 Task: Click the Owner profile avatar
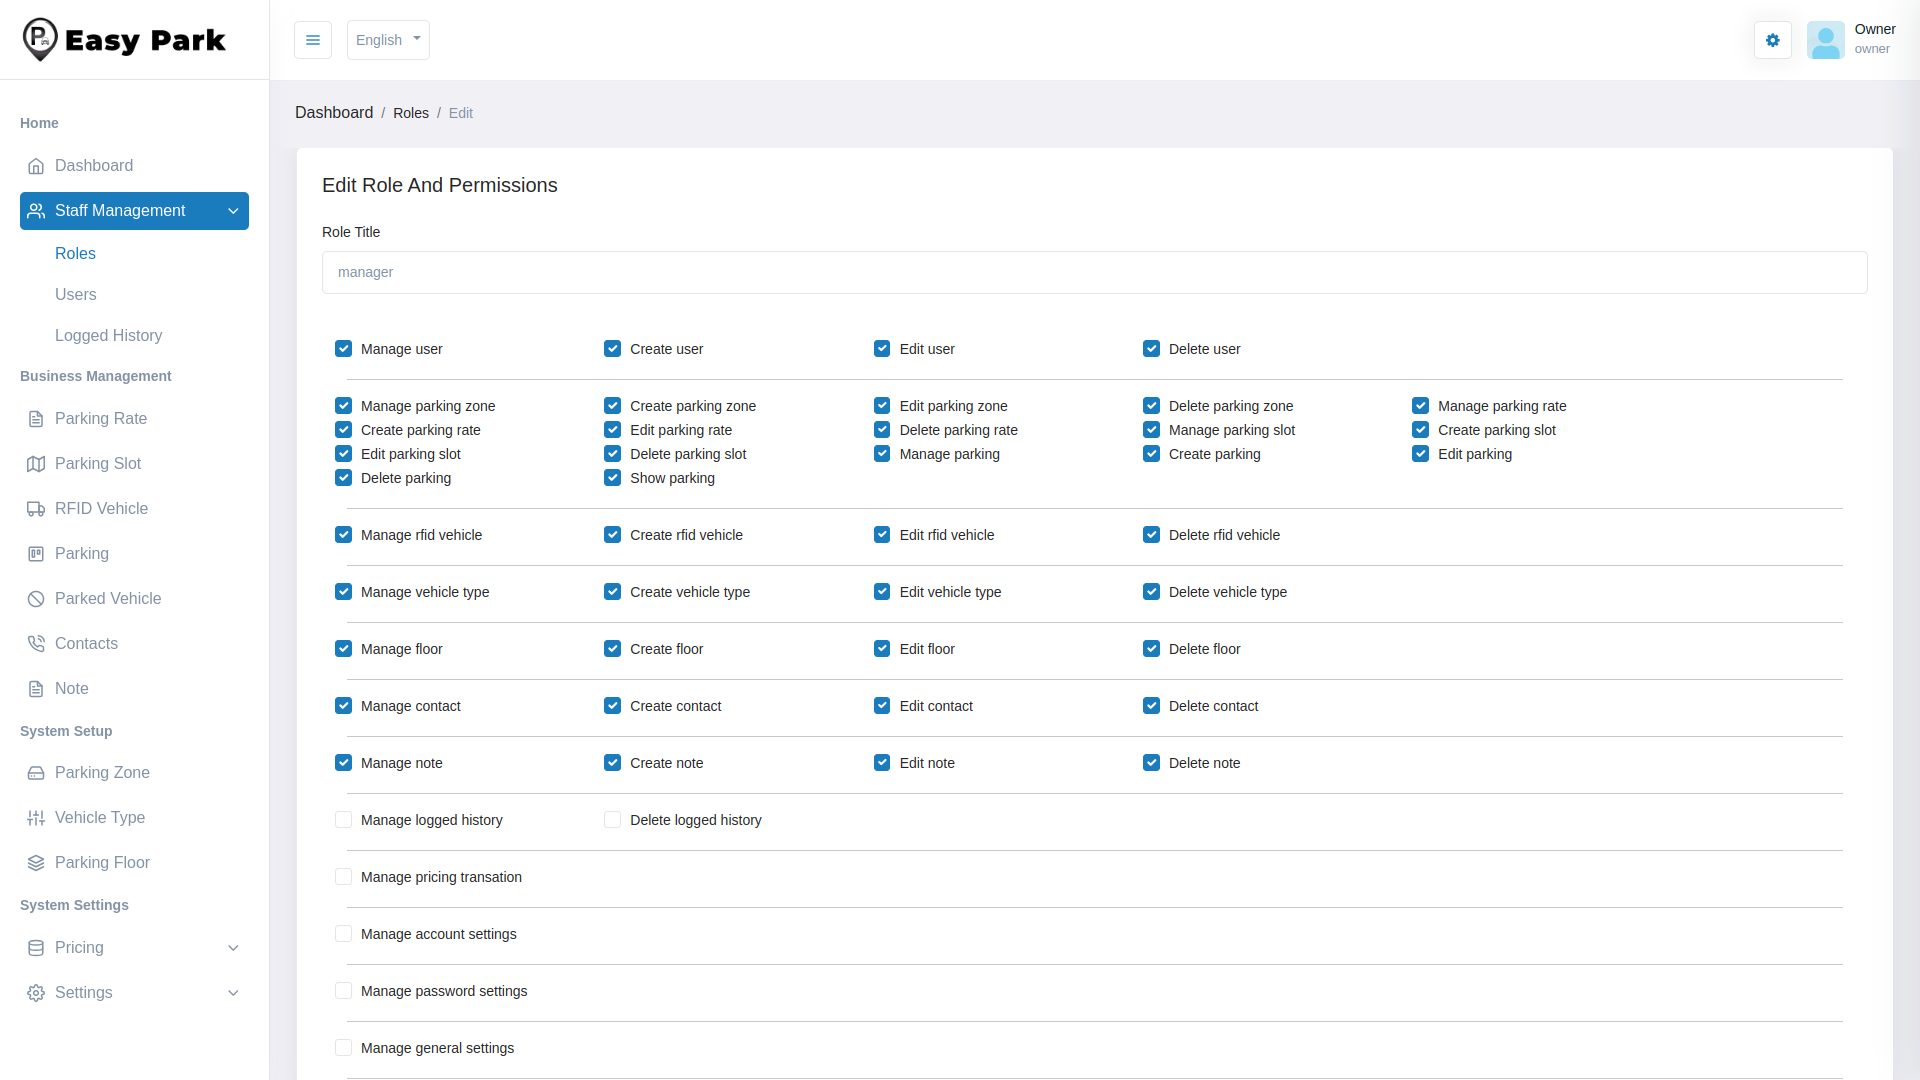pos(1825,40)
